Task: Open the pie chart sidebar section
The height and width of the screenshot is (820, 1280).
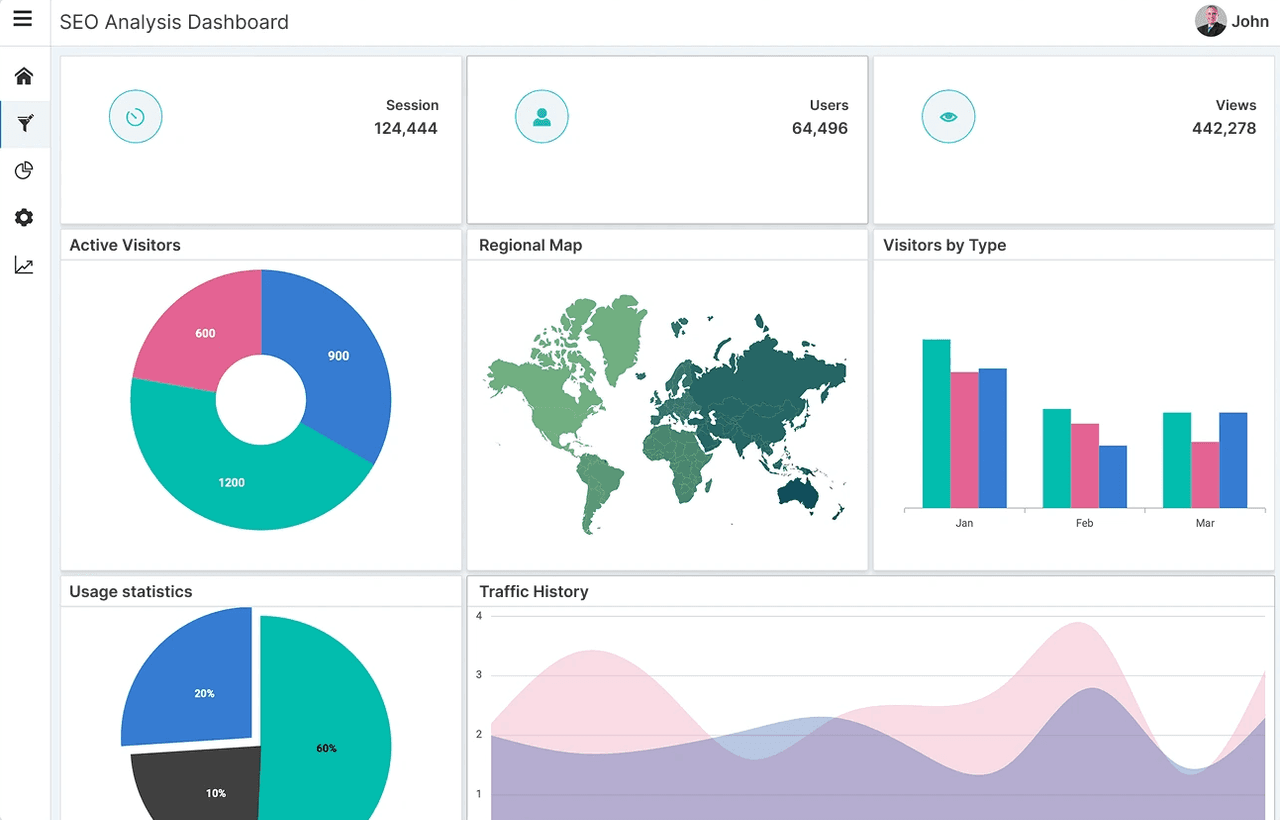Action: tap(24, 171)
